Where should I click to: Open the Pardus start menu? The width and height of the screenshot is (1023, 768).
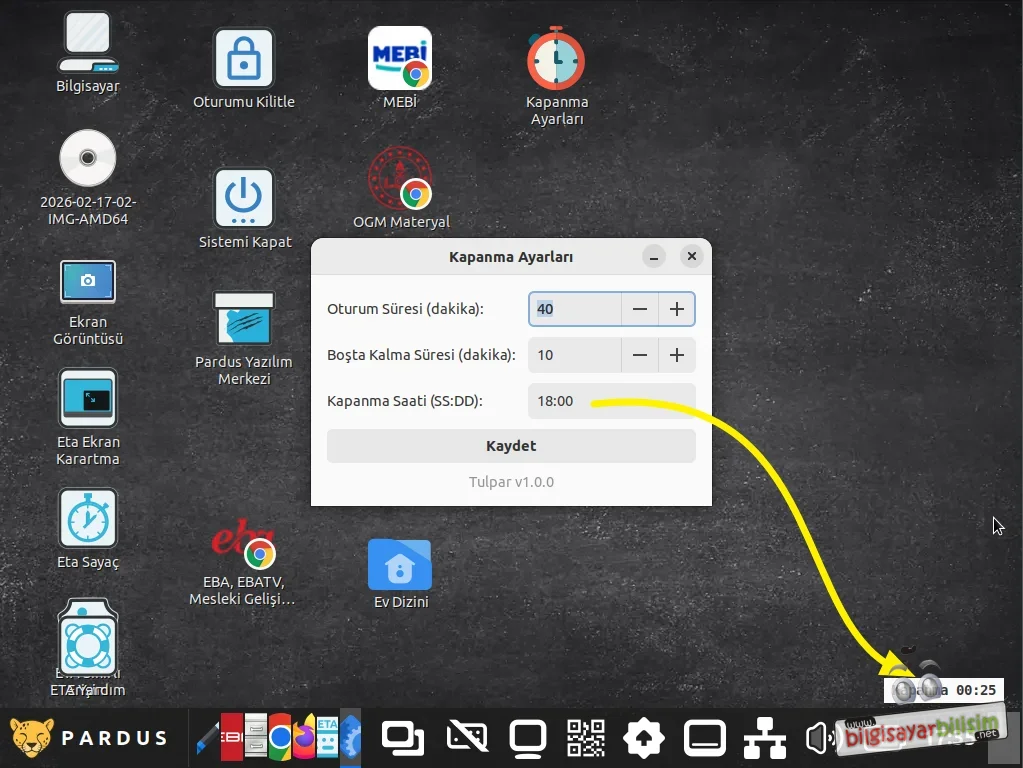[x=89, y=739]
